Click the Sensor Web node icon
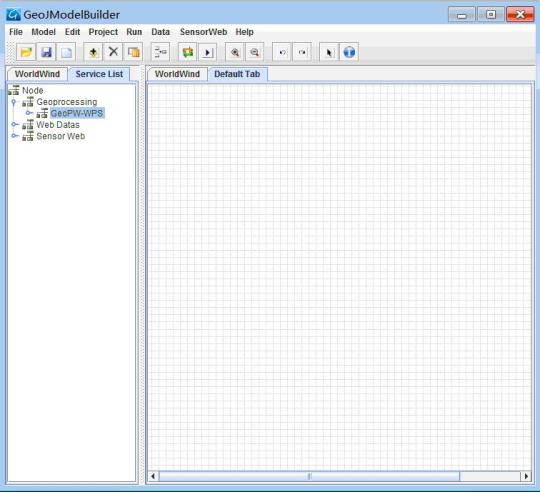Image resolution: width=540 pixels, height=492 pixels. pyautogui.click(x=28, y=136)
